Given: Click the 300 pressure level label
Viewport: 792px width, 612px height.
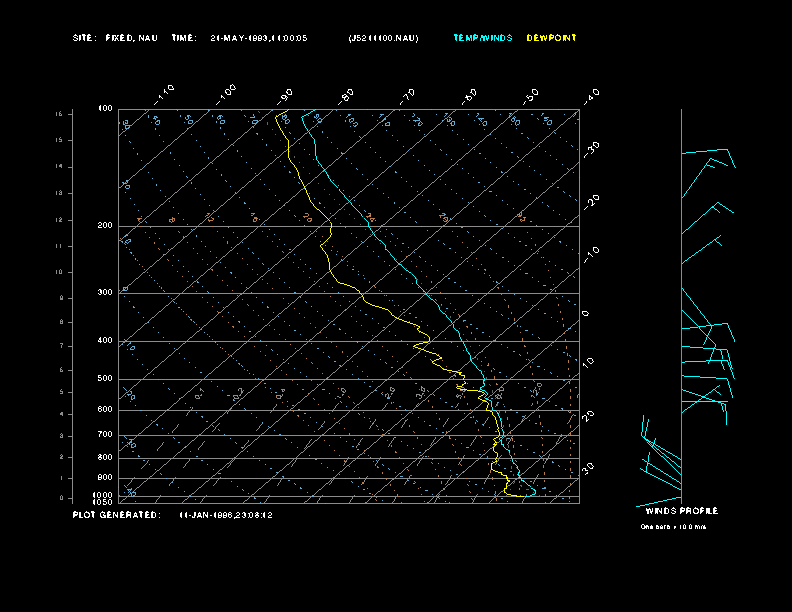Looking at the screenshot, I should tap(105, 293).
